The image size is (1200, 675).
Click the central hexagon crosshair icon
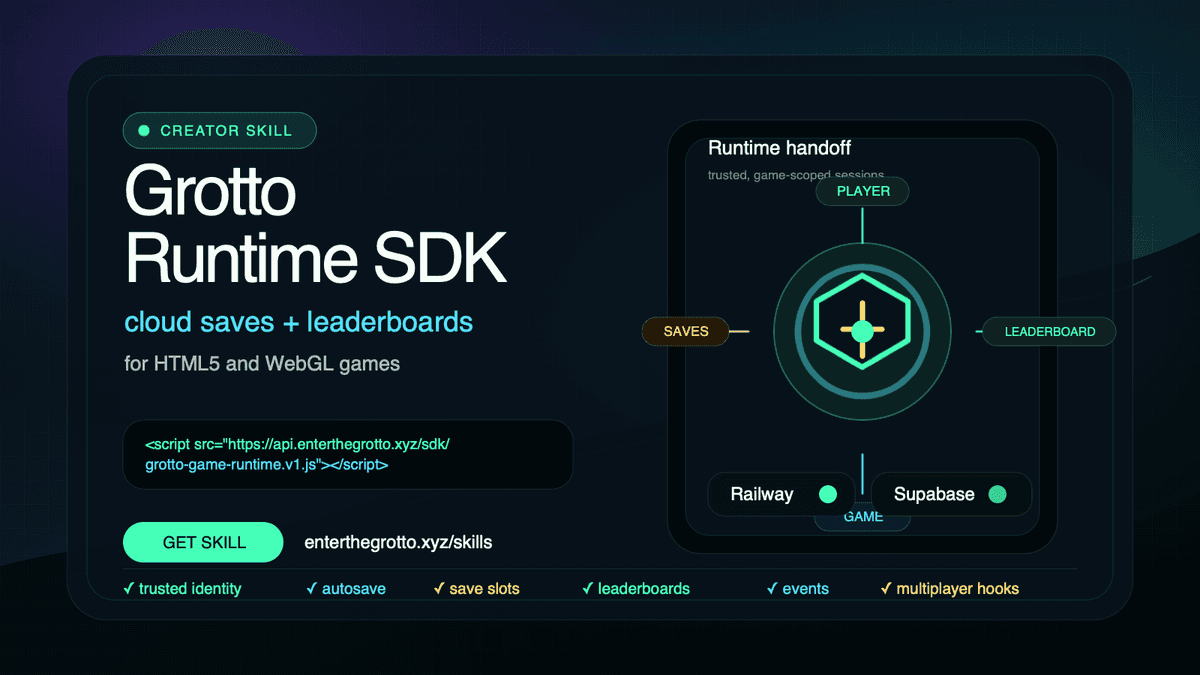click(x=862, y=330)
